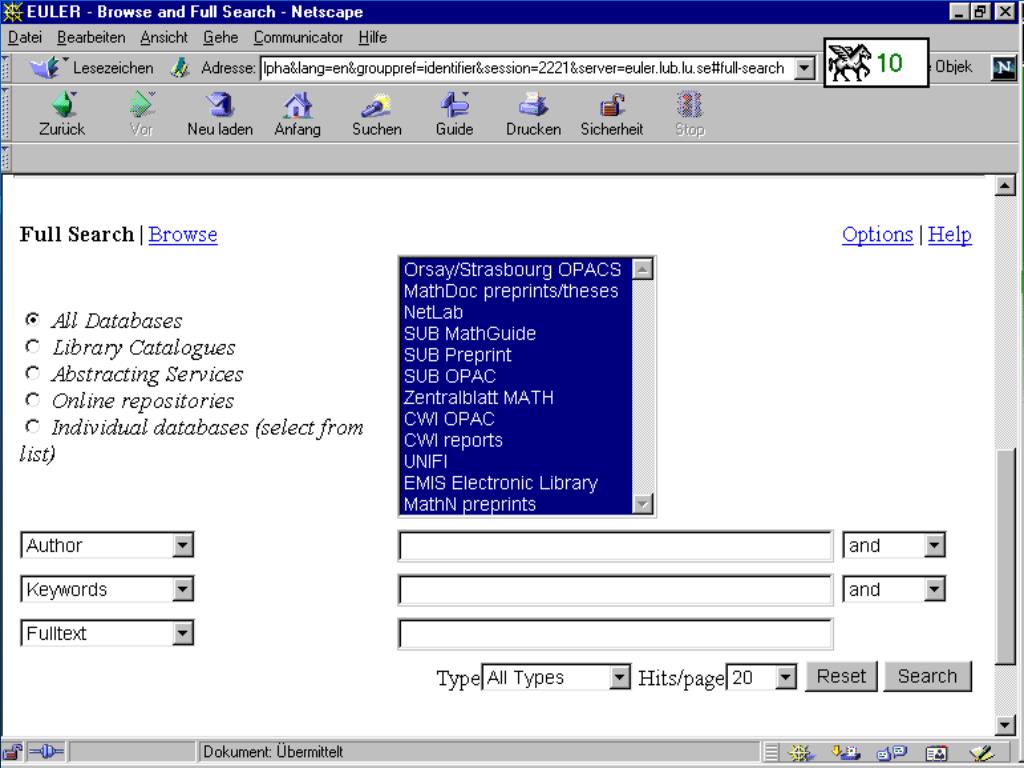The image size is (1024, 768).
Task: Click the Fulltext search text field
Action: point(615,633)
